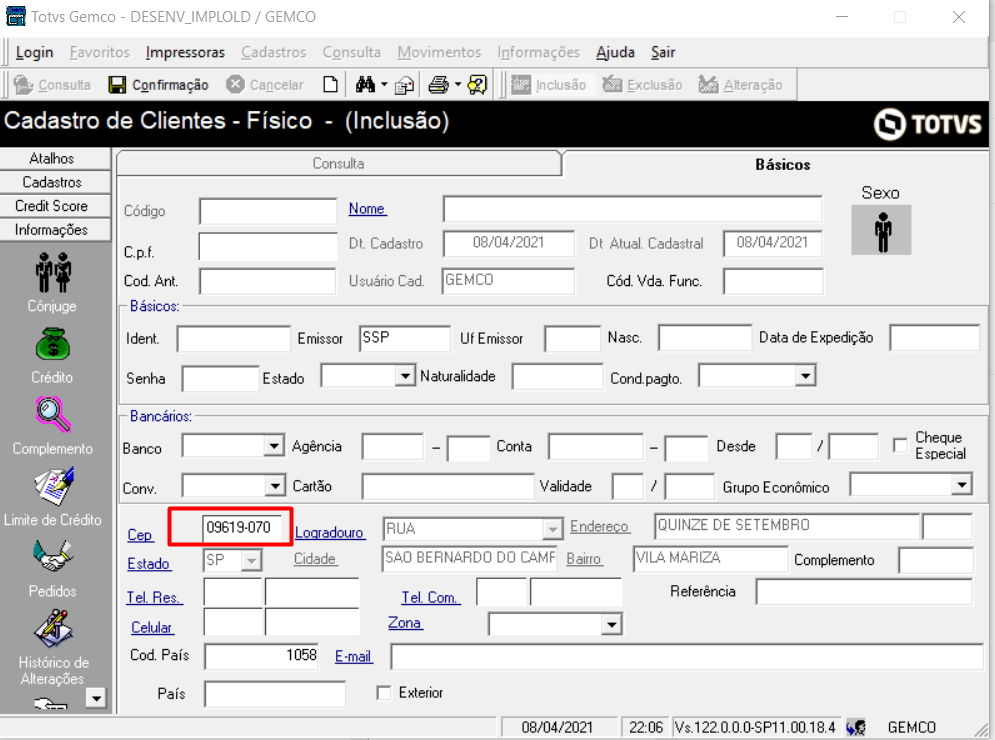
Task: Click the E-mail input field
Action: click(x=687, y=657)
